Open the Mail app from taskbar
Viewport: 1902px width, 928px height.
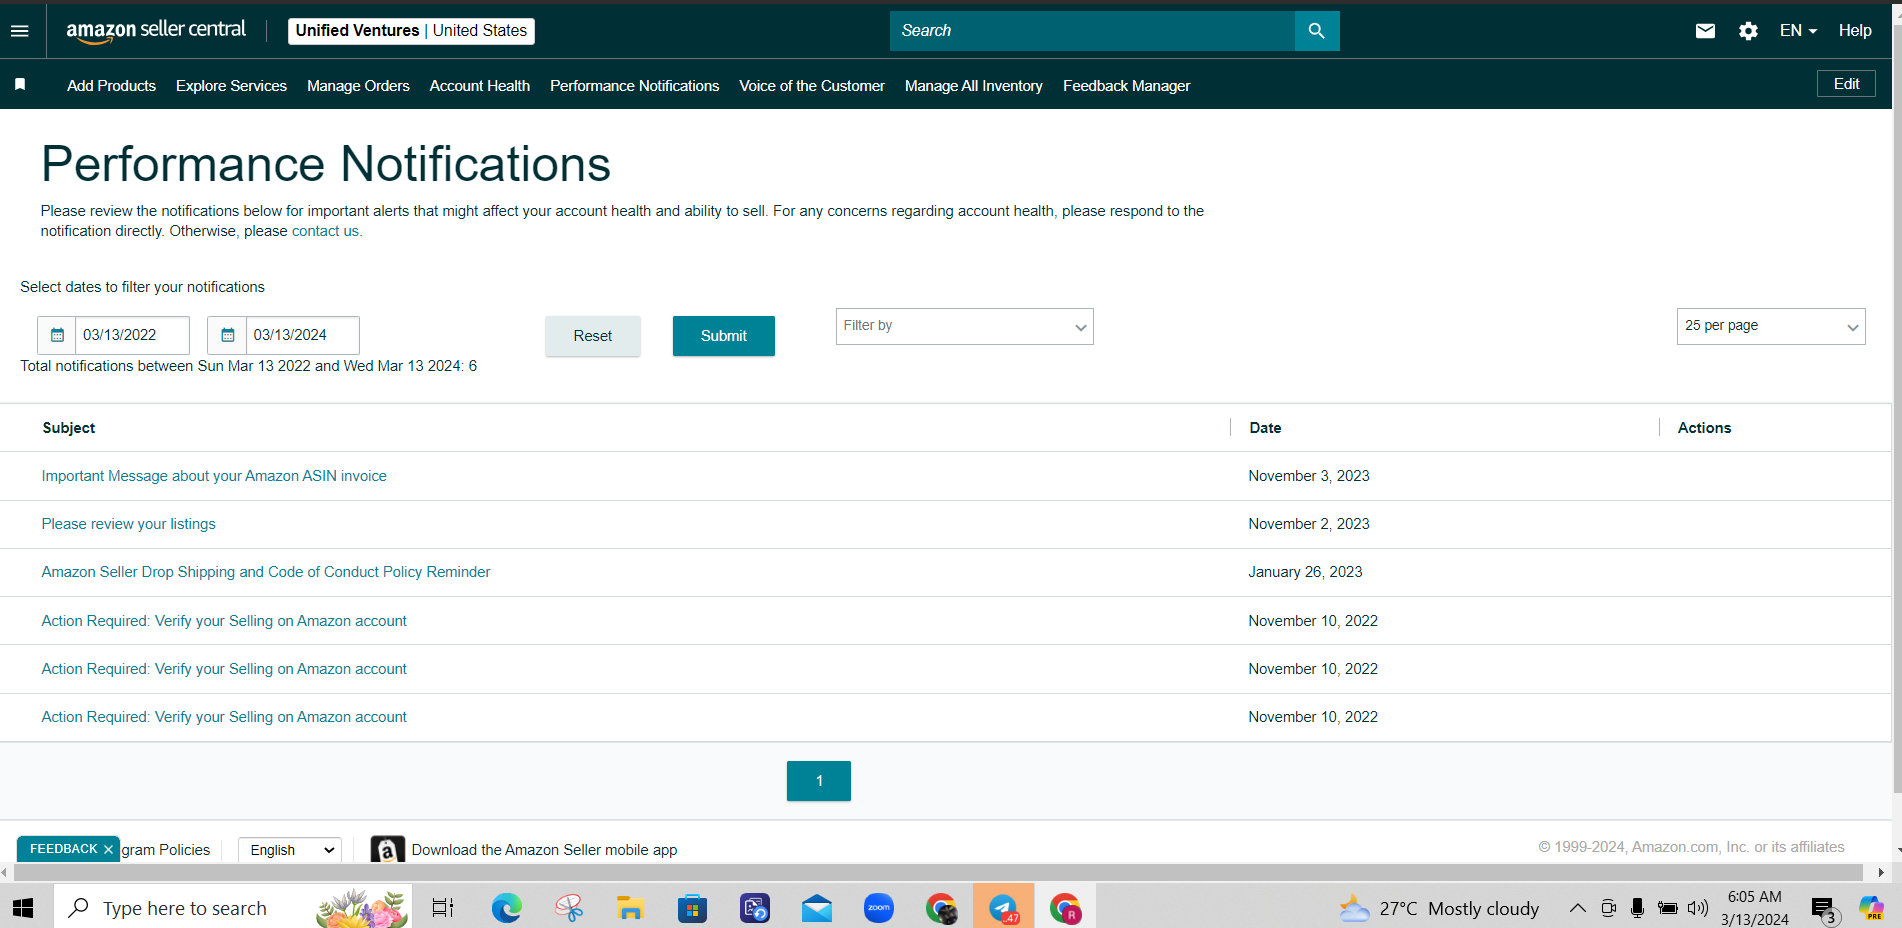point(817,908)
